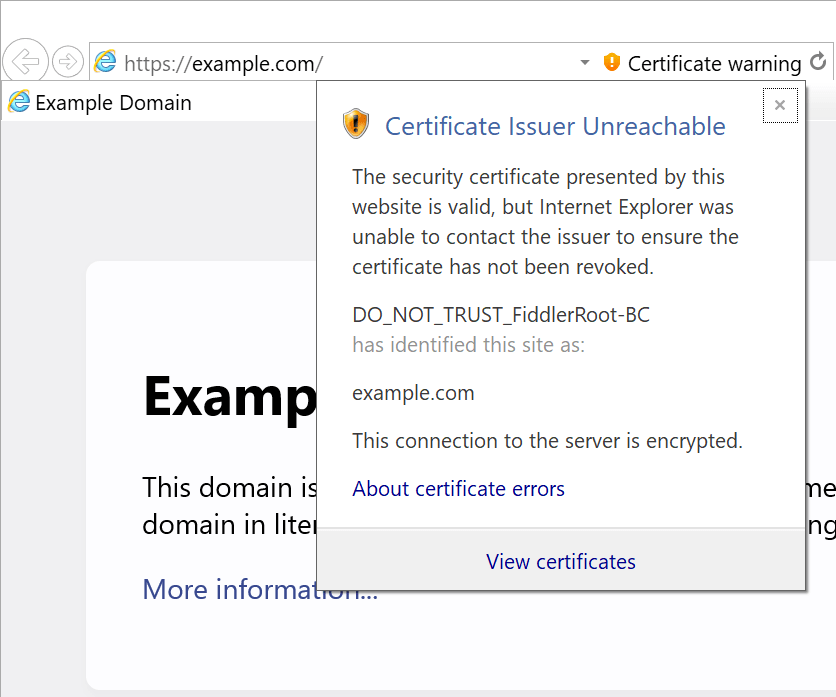Click 'has identified this site as:' text
Viewport: 836px width, 697px height.
(x=469, y=345)
